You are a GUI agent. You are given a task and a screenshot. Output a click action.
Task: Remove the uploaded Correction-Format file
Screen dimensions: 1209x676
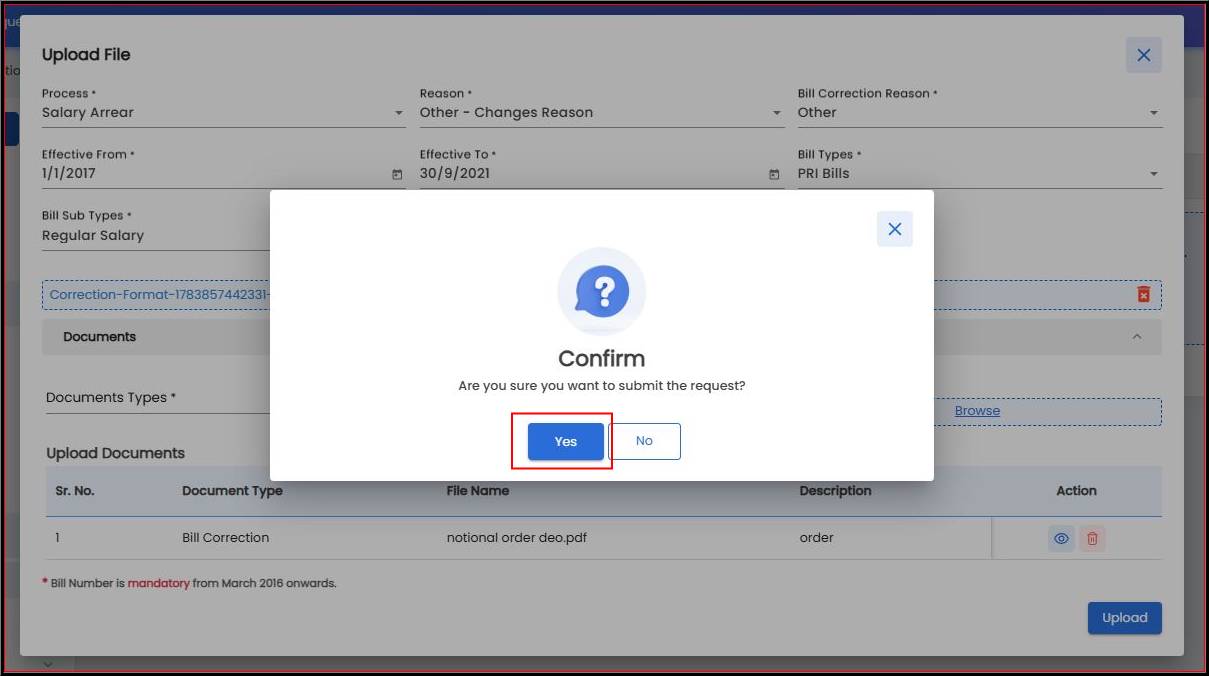(1144, 294)
